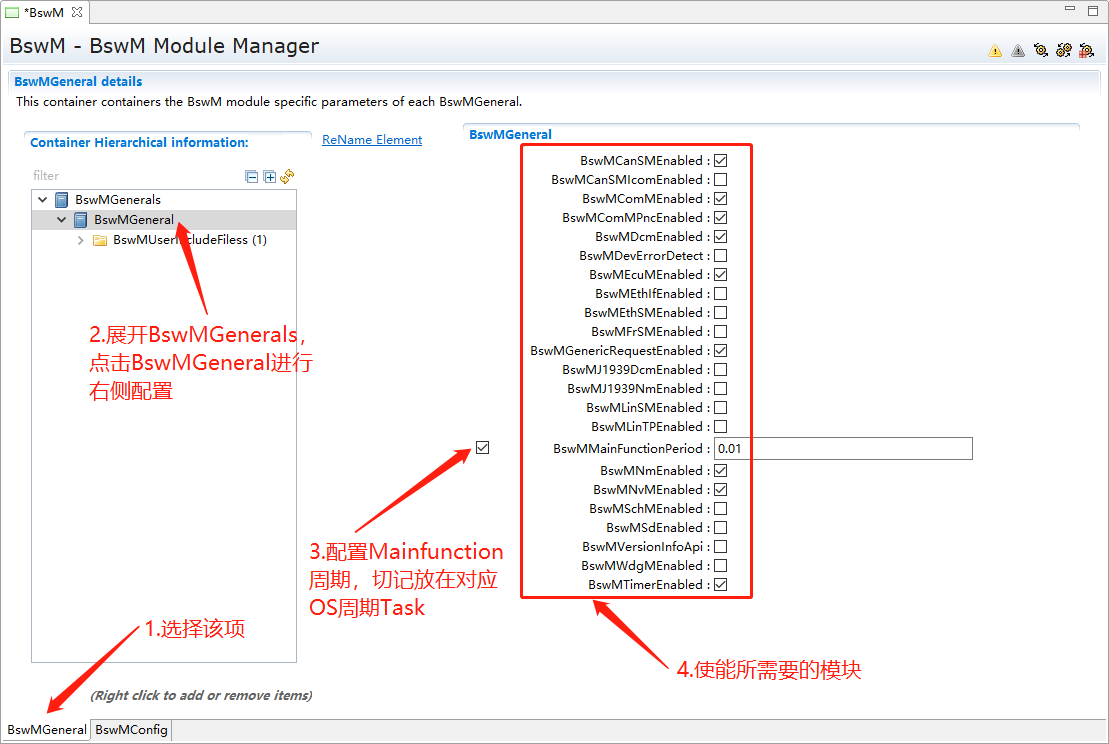Collapse the BswMGeneral child node arrow

pos(62,220)
